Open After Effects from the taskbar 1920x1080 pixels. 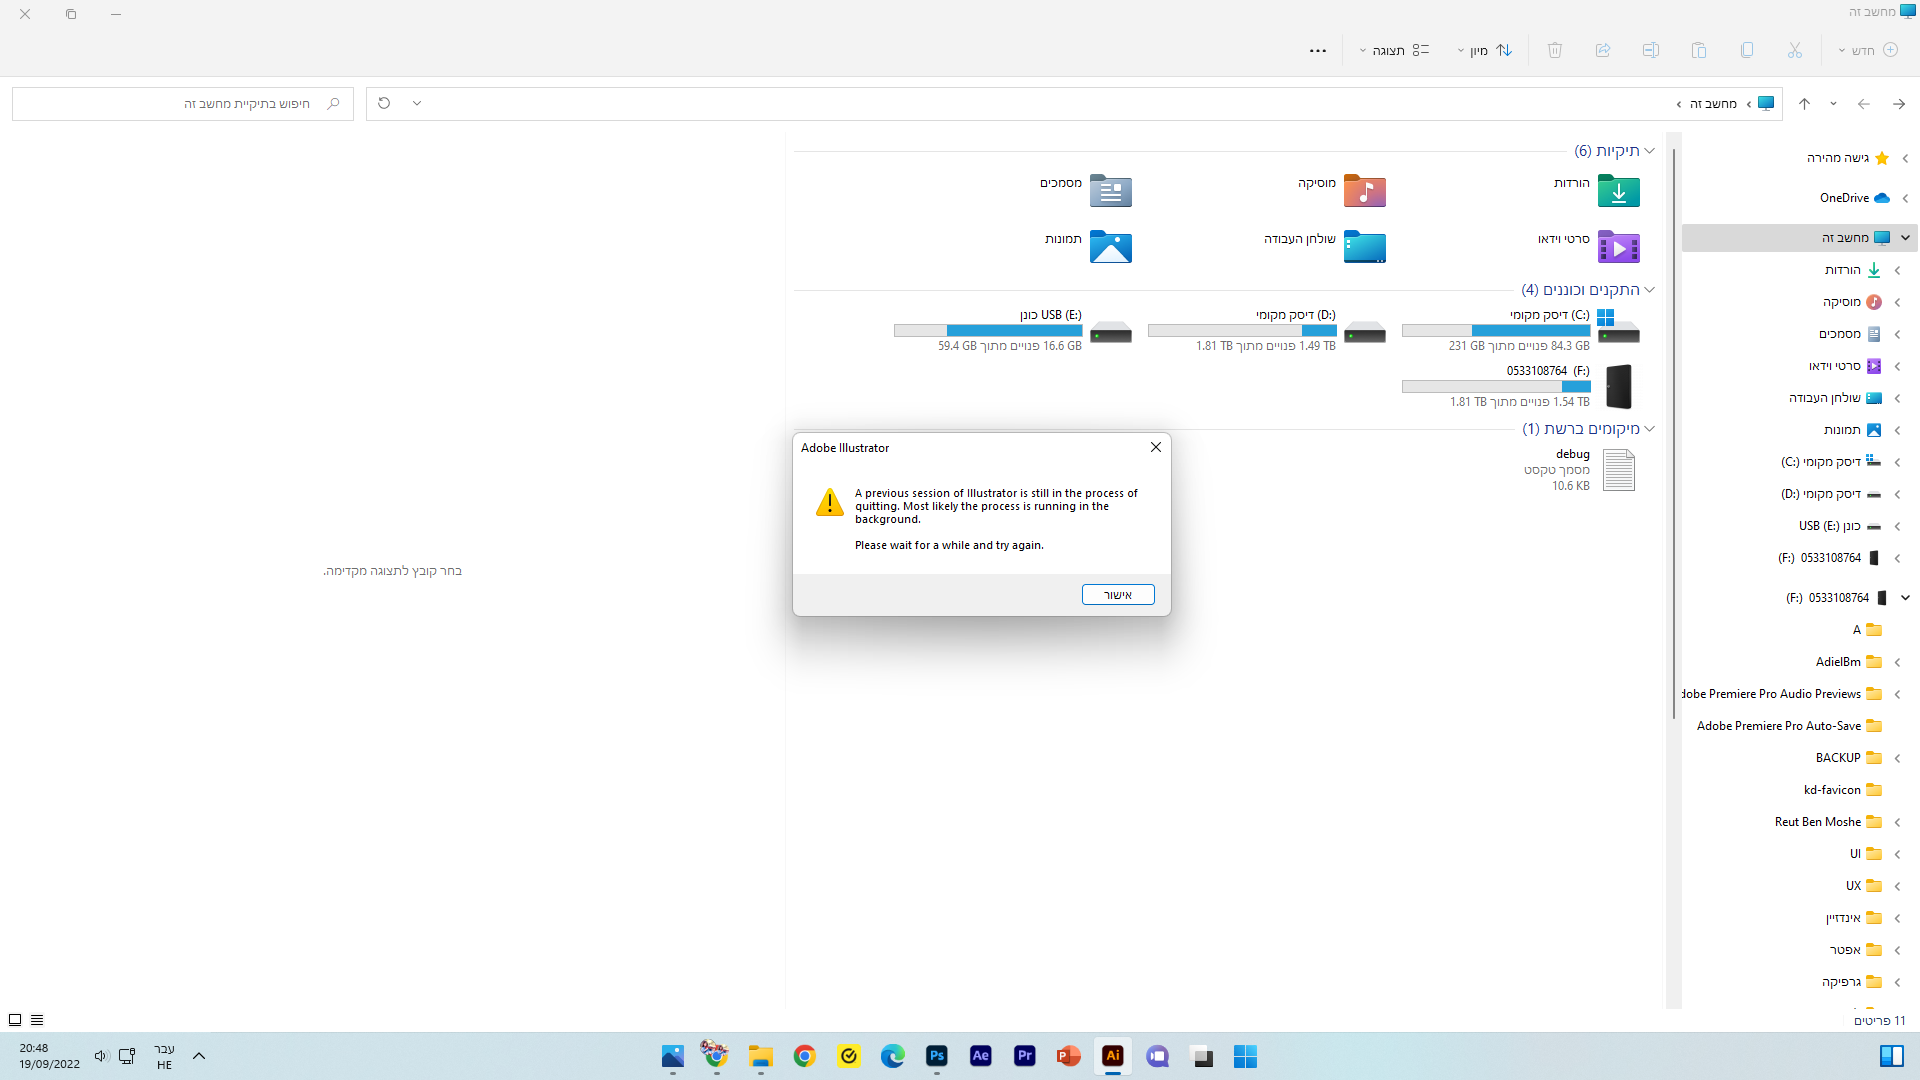[x=980, y=1056]
